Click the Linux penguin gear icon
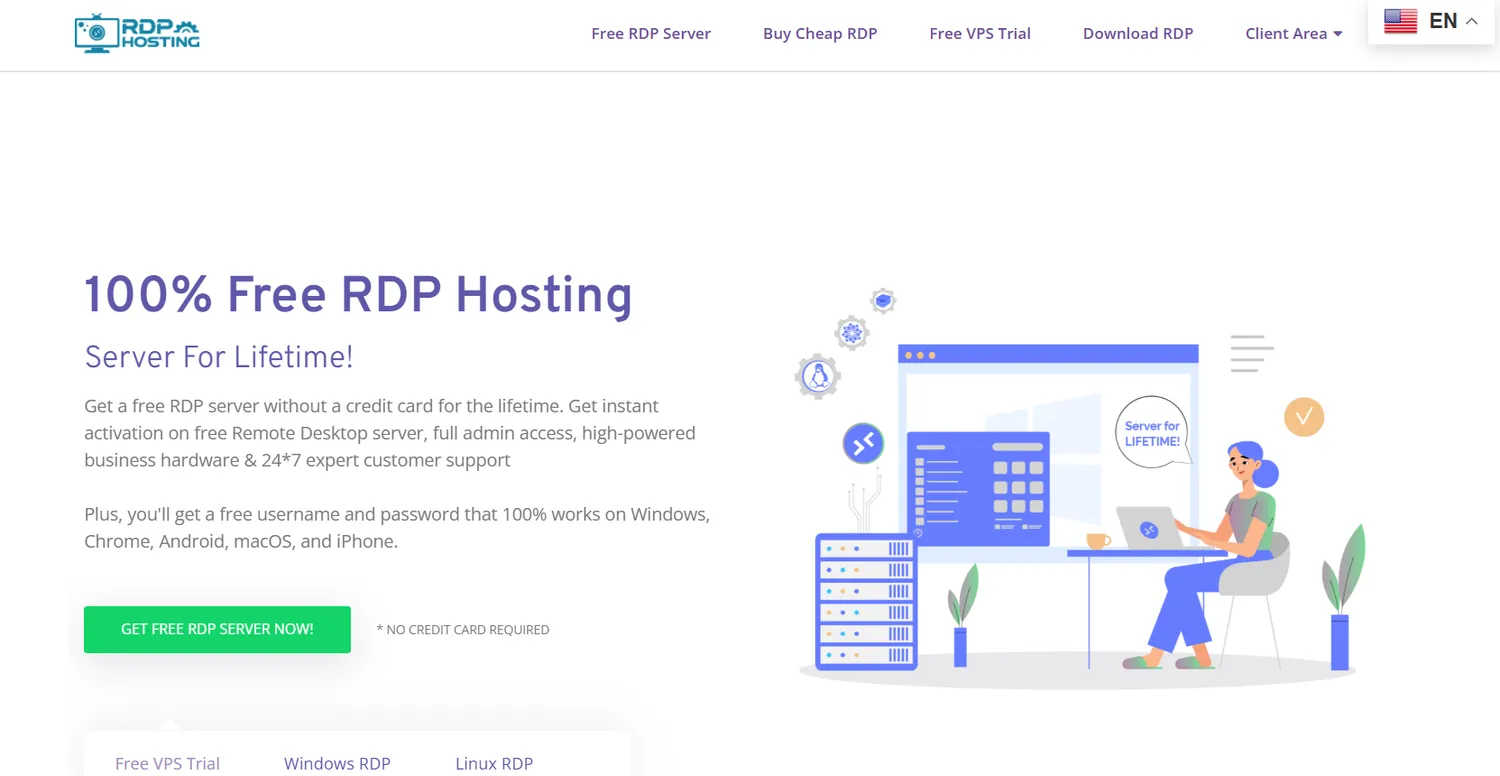 818,377
